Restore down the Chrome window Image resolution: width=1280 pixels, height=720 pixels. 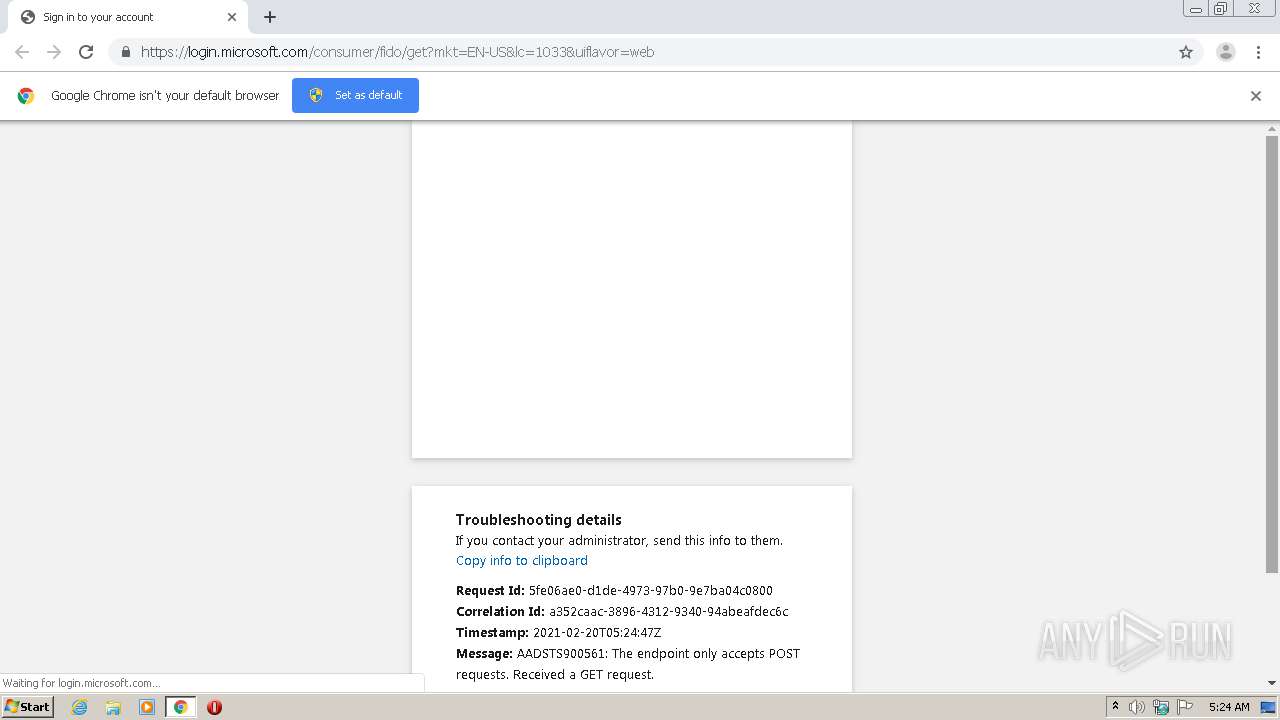1221,9
